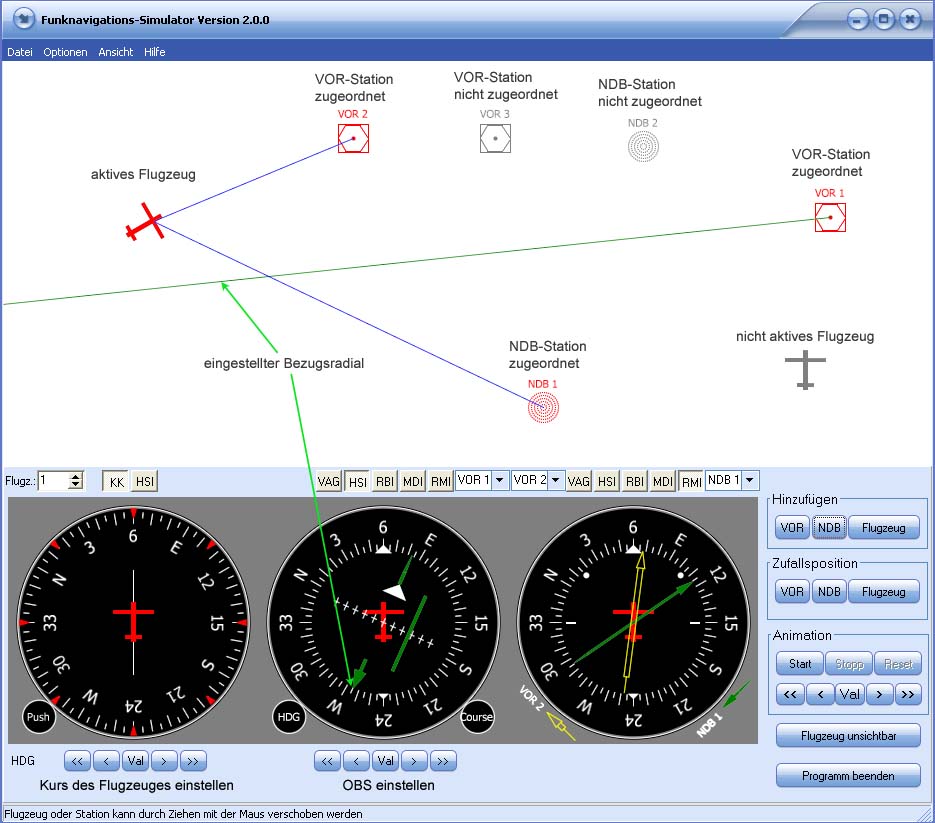The height and width of the screenshot is (823, 935).
Task: Click the green NDB 1 pointer legend arrow
Action: pos(736,694)
